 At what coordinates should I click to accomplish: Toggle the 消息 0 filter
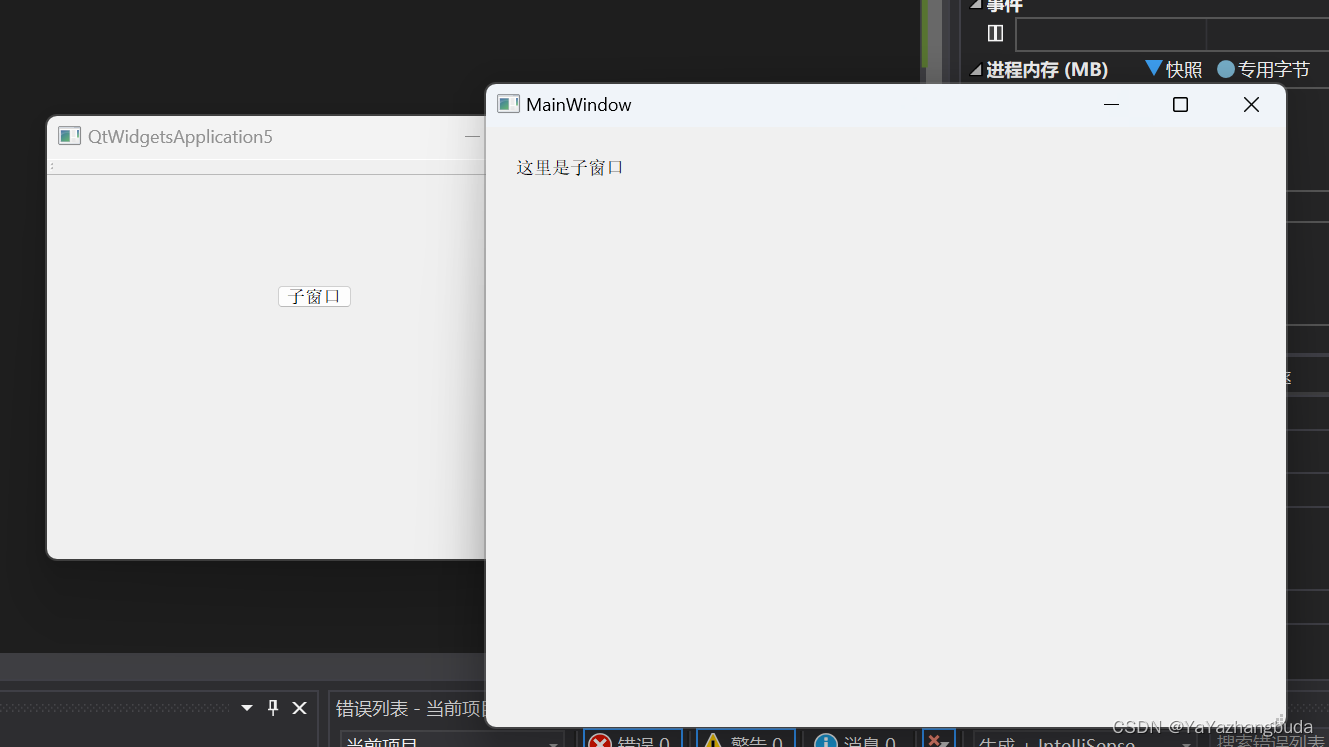click(x=860, y=741)
